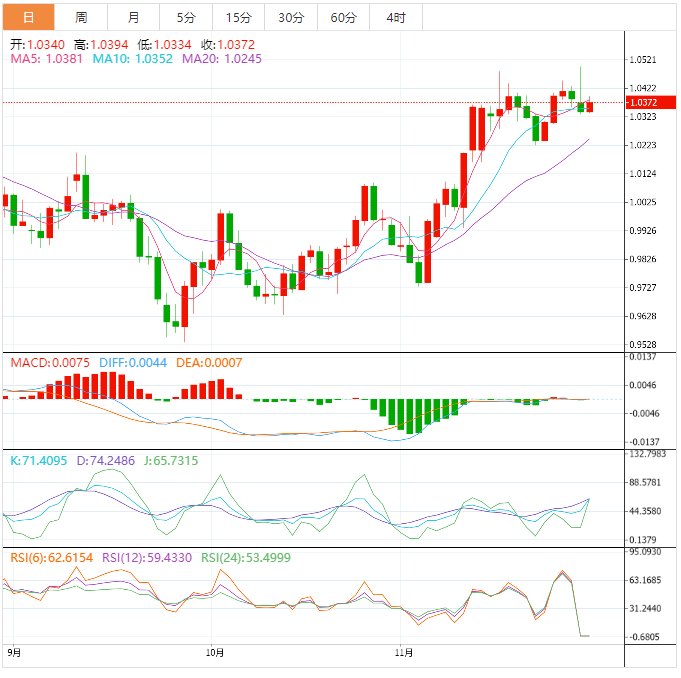Viewport: 681px width, 678px height.
Task: Click the RSI(12):59.4330 label
Action: (147, 558)
